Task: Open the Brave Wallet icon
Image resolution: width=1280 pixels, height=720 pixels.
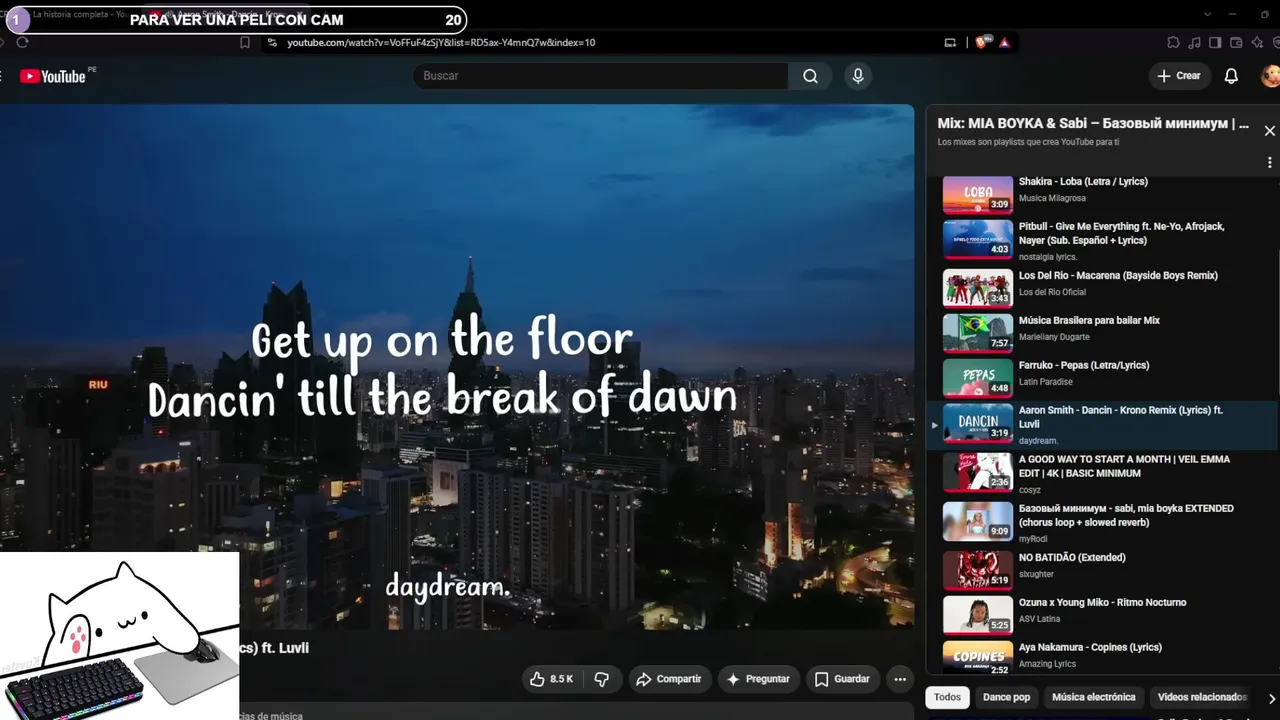Action: coord(1236,42)
